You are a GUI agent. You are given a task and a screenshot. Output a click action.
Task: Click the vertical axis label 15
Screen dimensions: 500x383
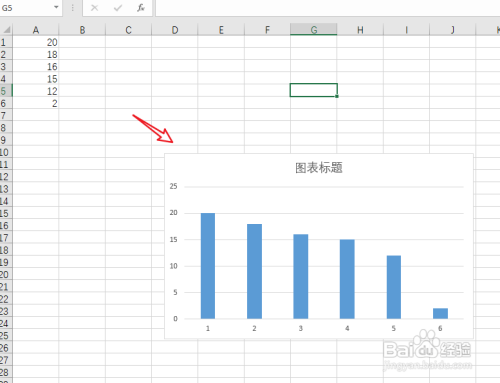pyautogui.click(x=173, y=239)
